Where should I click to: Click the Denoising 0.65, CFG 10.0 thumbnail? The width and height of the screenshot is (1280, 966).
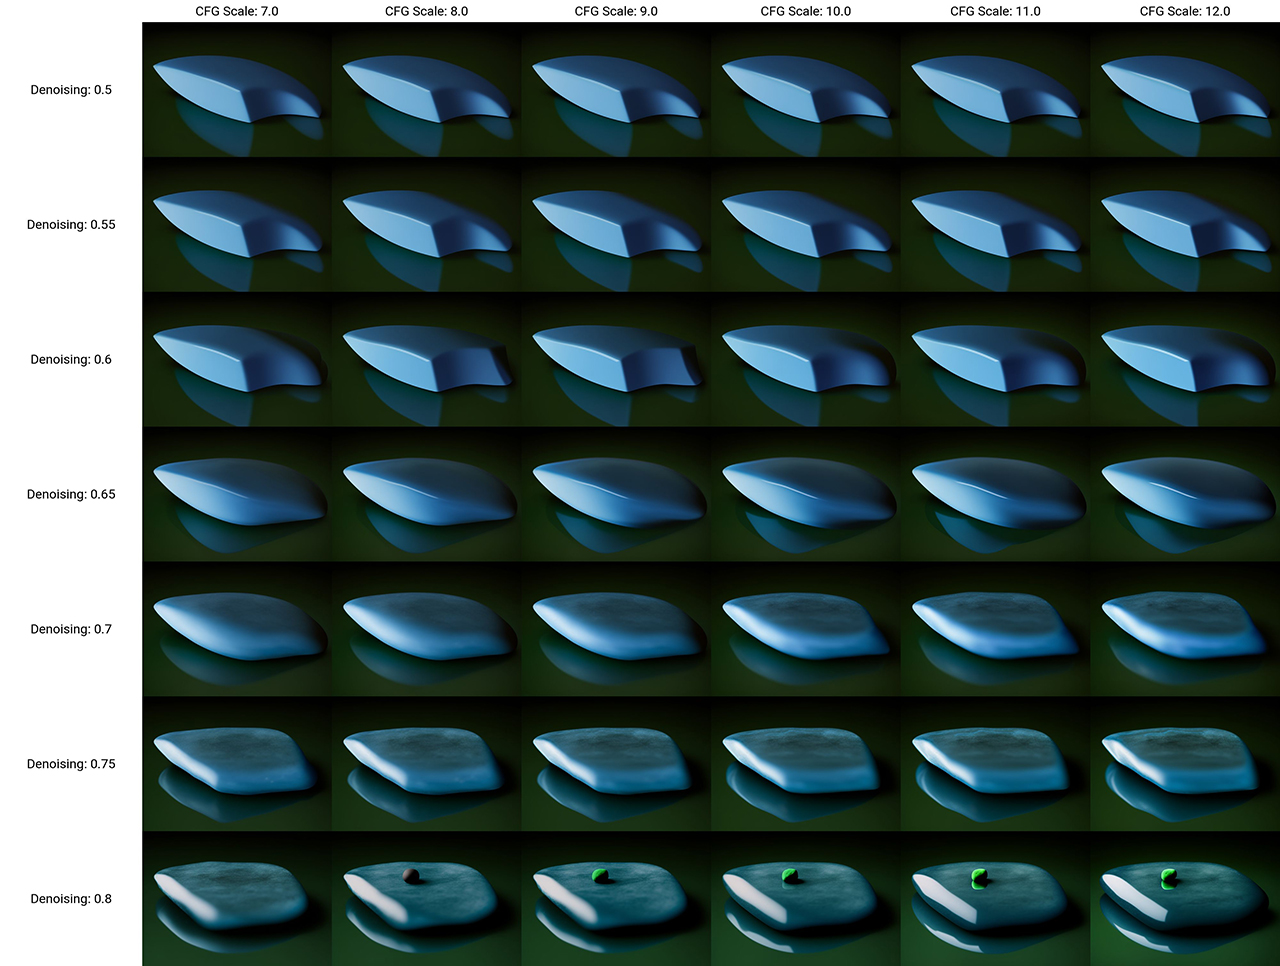pos(806,494)
